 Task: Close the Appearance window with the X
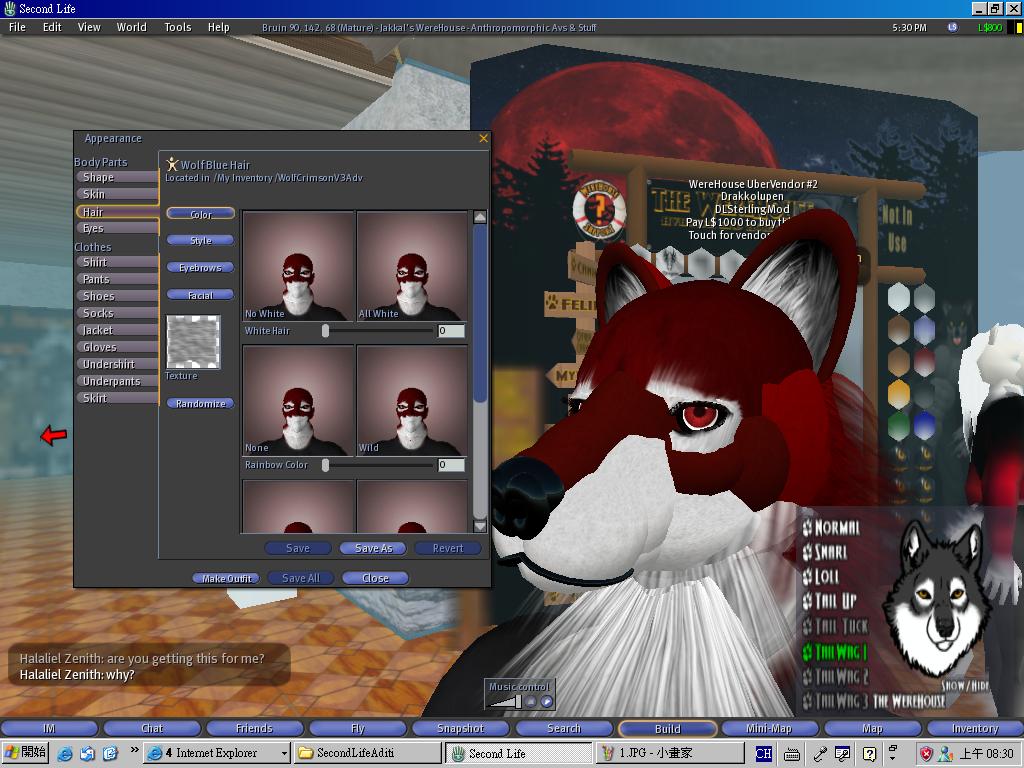(x=483, y=139)
